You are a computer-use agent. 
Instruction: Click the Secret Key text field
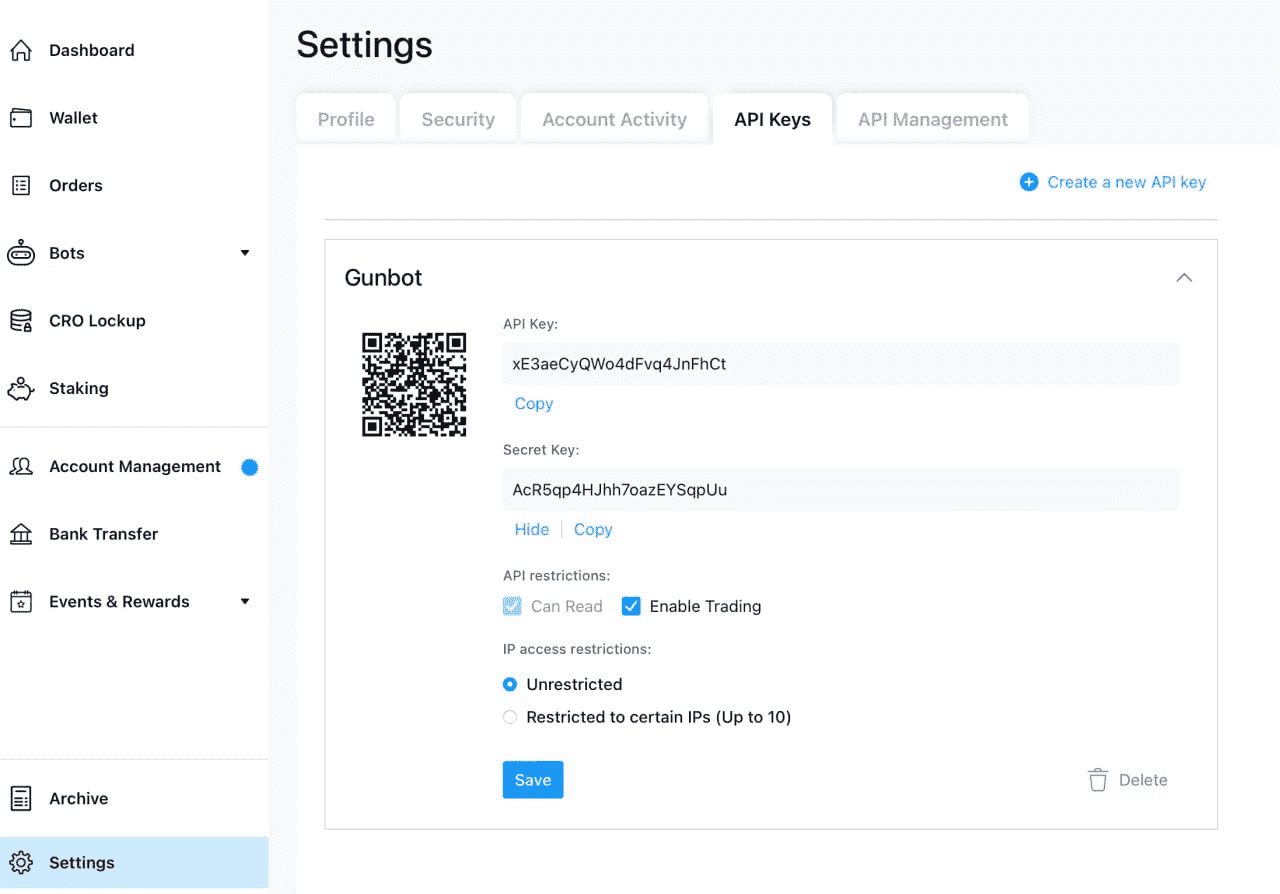click(x=841, y=490)
